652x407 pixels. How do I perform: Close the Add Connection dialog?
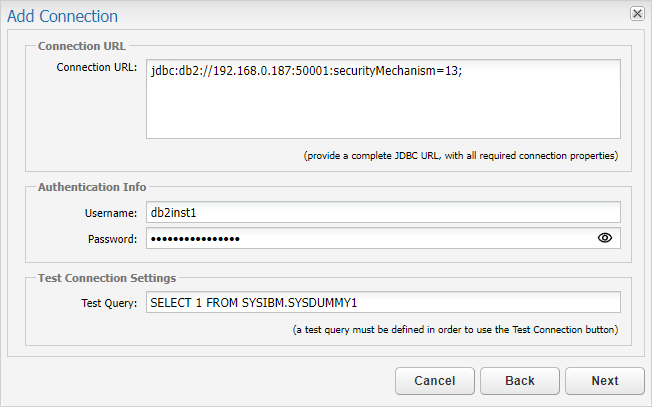(x=637, y=14)
